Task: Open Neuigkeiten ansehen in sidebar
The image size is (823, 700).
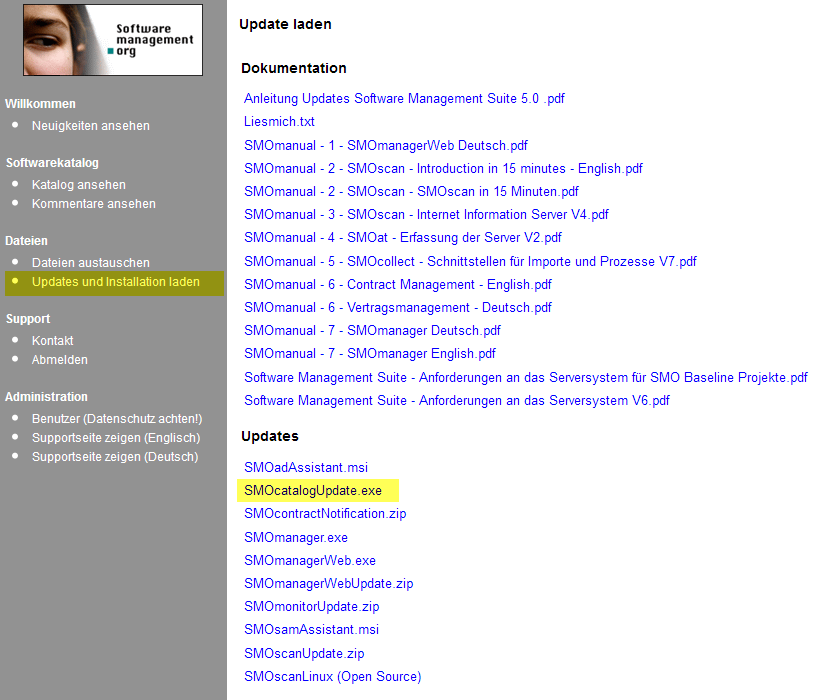Action: 90,126
